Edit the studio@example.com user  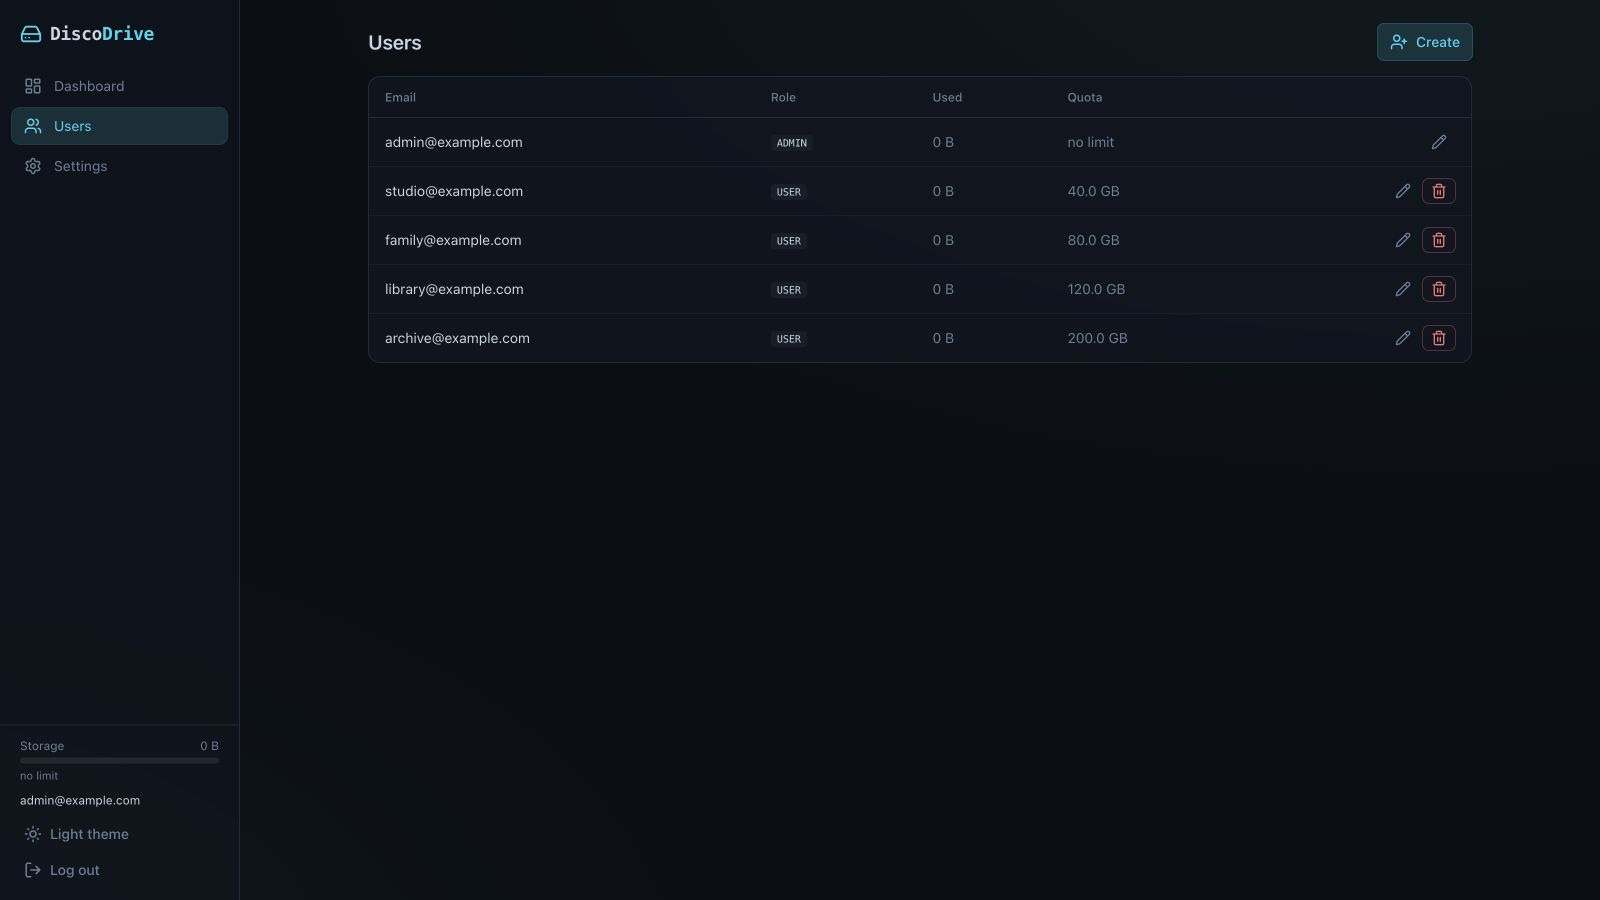click(1402, 191)
